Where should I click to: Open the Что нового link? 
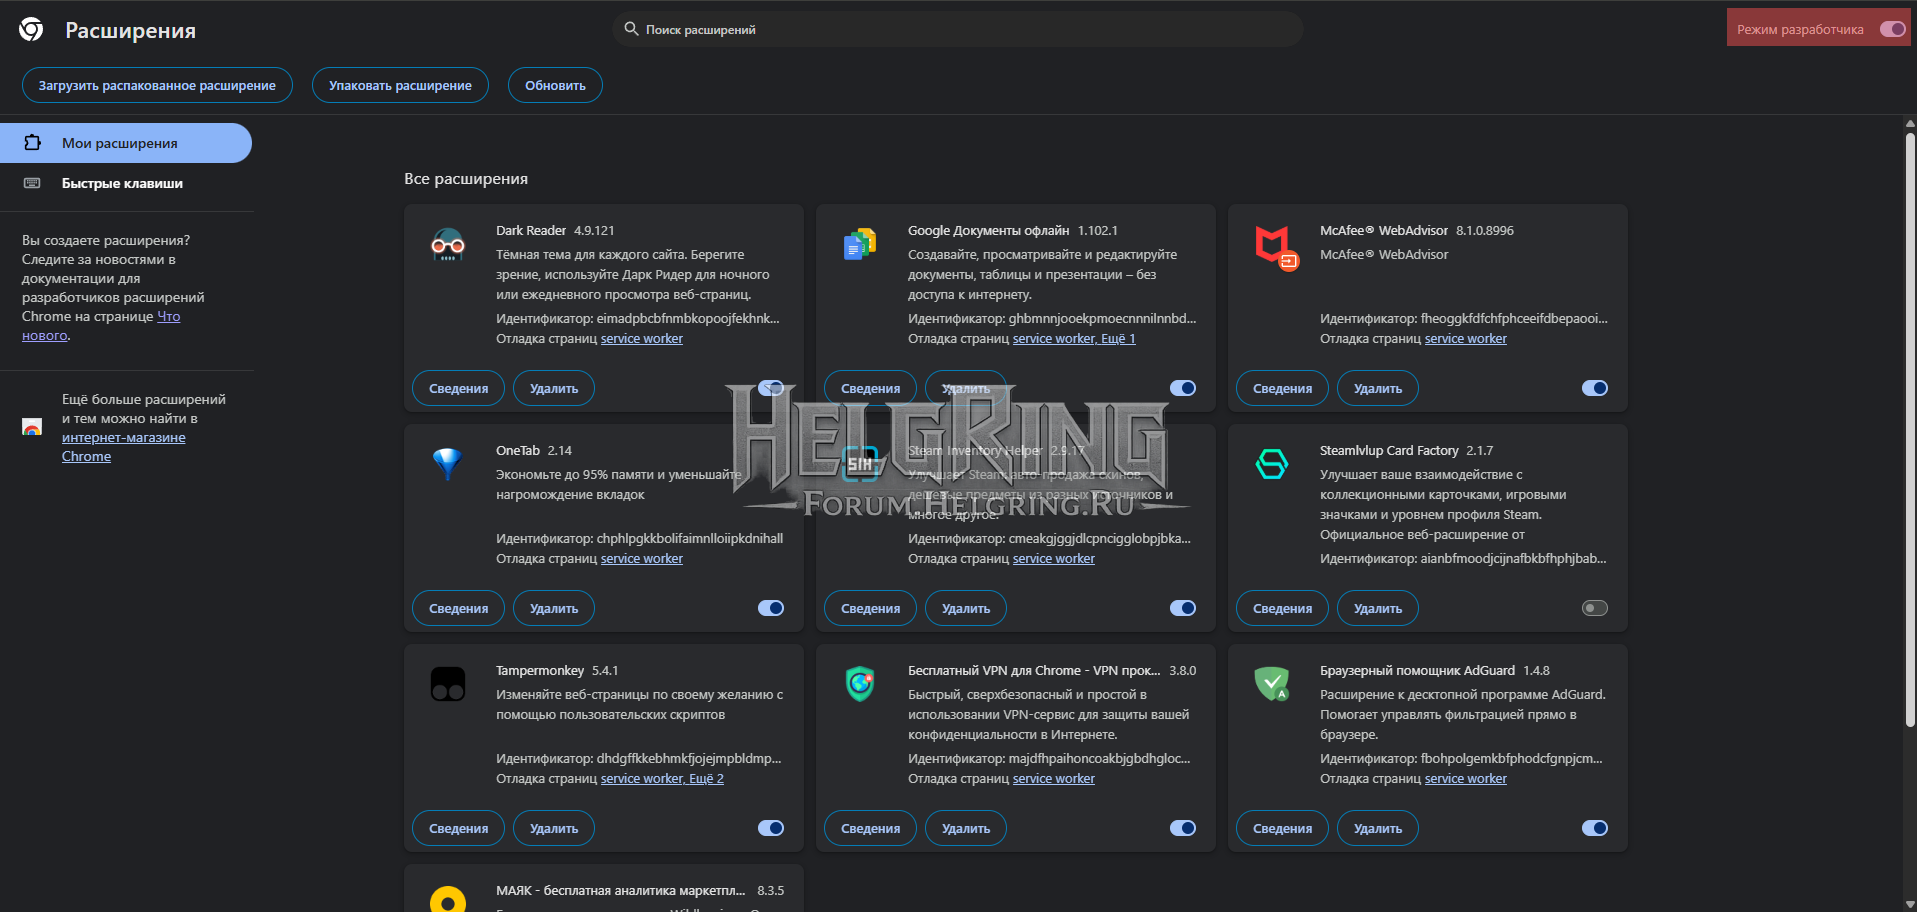click(x=169, y=317)
